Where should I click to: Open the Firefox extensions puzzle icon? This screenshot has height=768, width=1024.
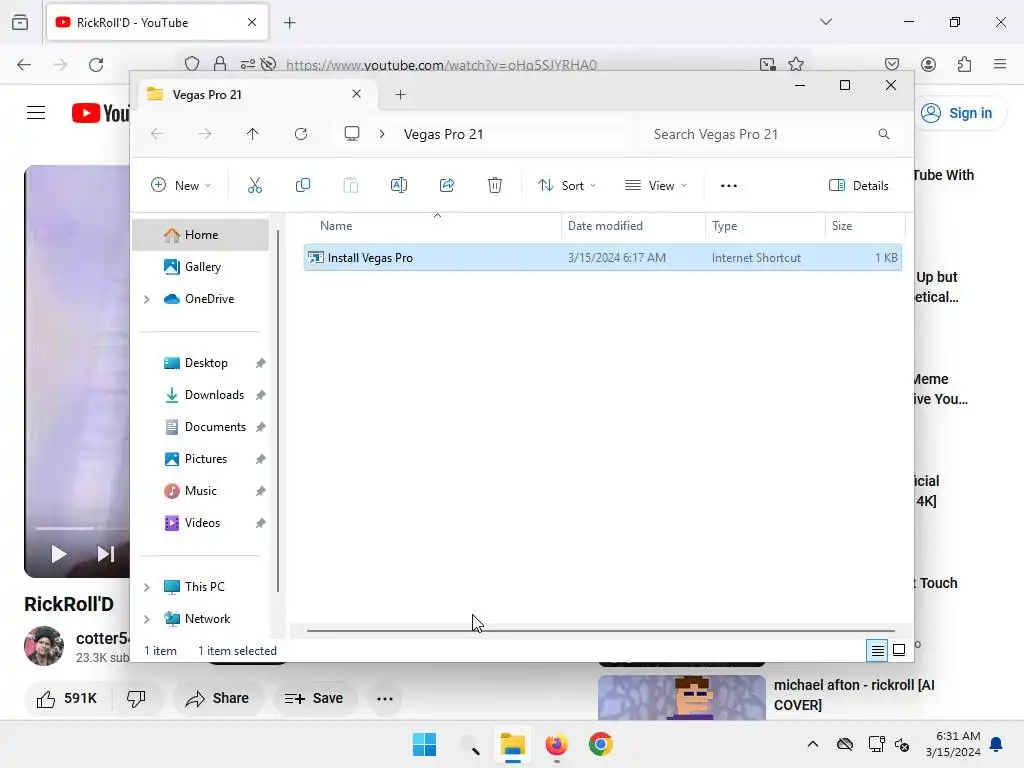(x=964, y=64)
